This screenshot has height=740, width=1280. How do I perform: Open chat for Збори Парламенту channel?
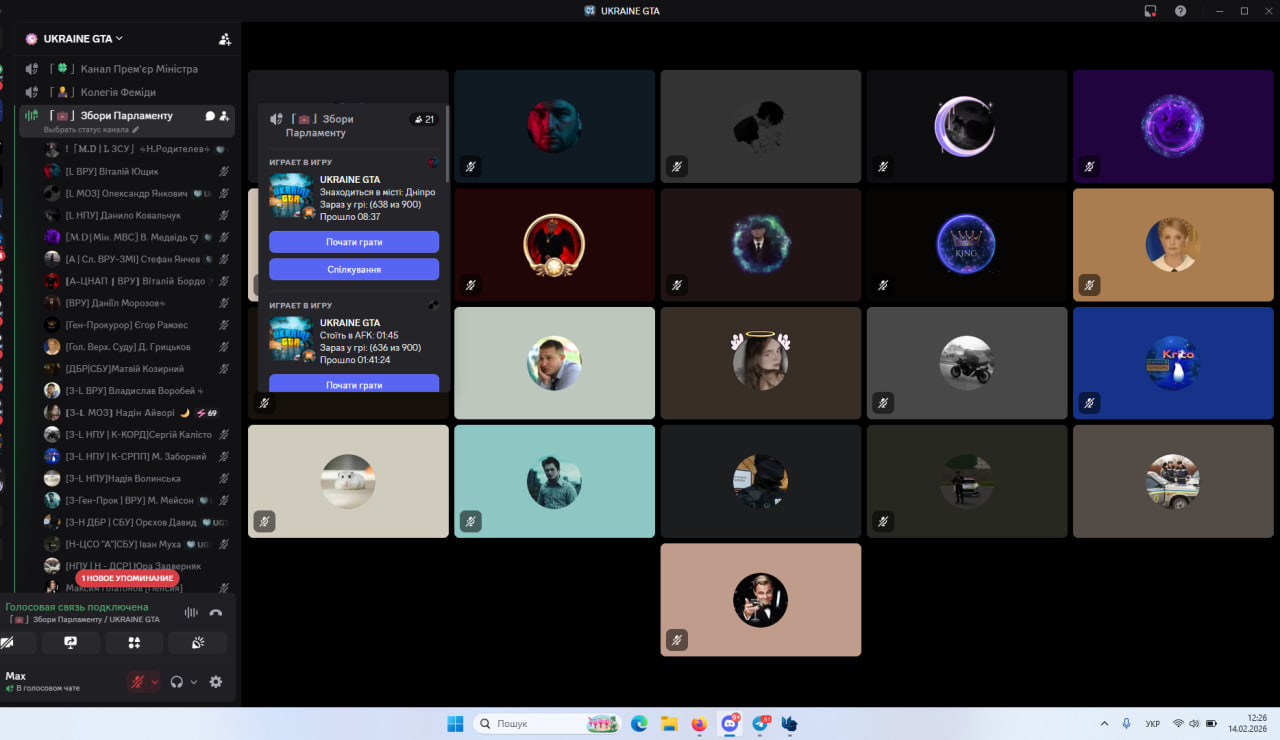pyautogui.click(x=210, y=116)
